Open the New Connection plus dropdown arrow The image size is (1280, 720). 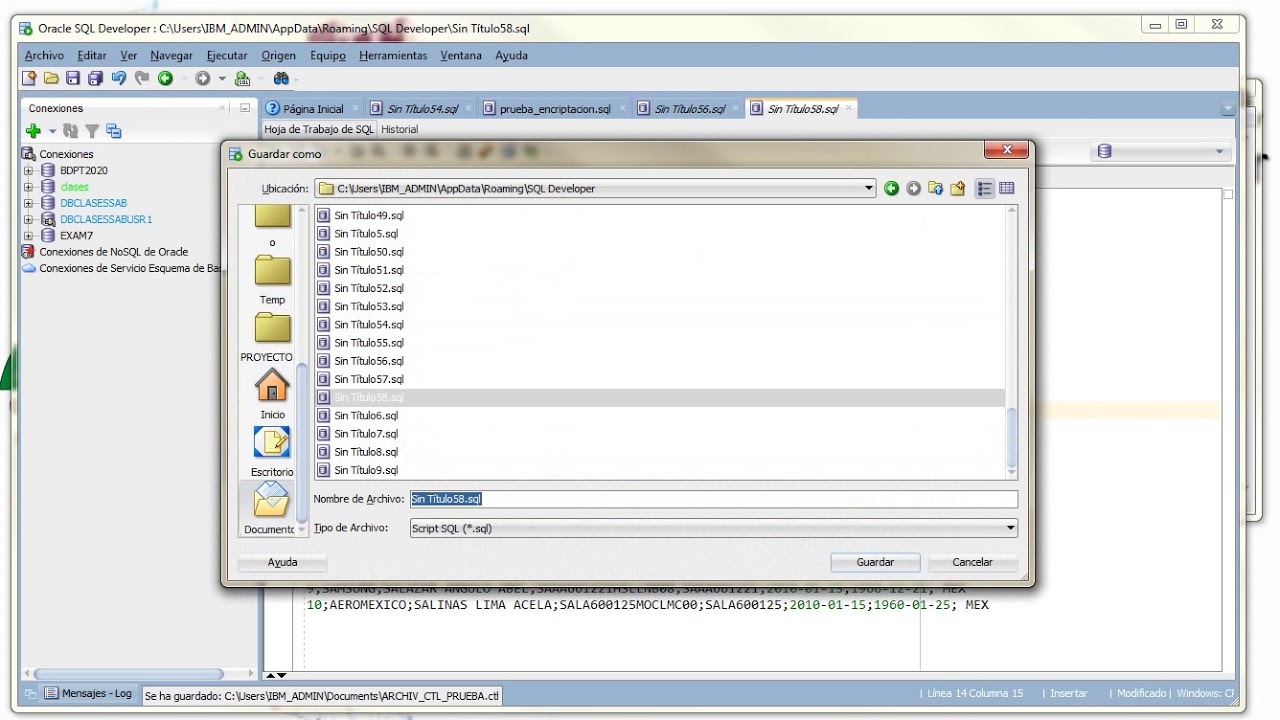tap(52, 131)
